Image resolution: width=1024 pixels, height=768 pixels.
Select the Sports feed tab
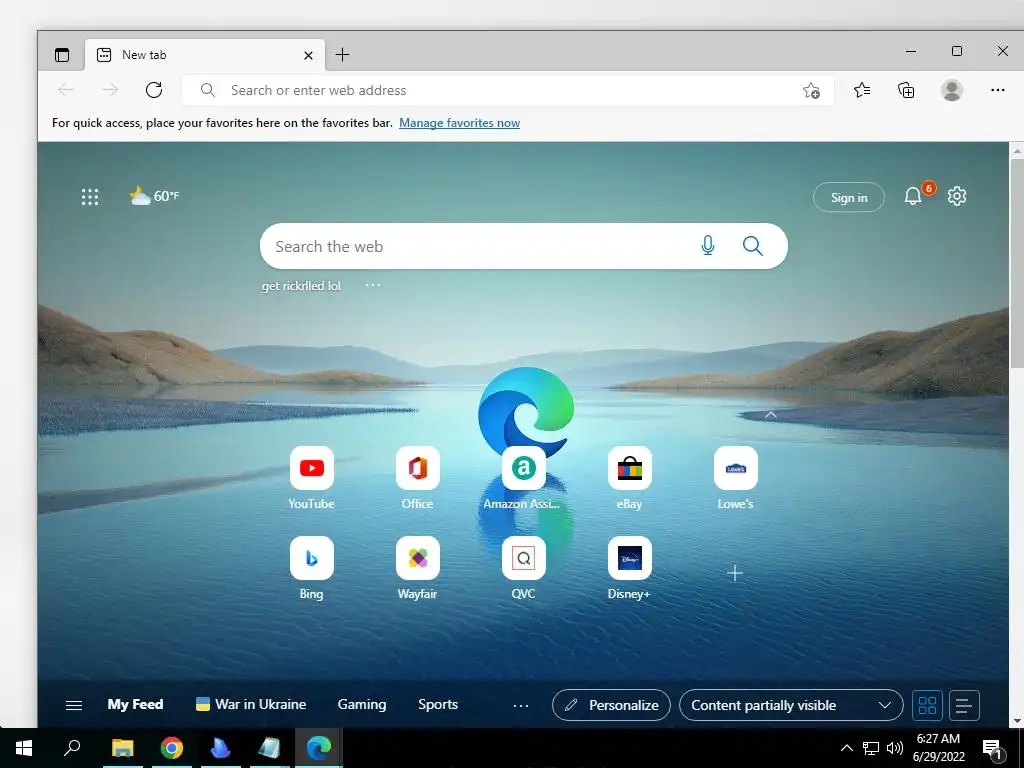[x=438, y=704]
